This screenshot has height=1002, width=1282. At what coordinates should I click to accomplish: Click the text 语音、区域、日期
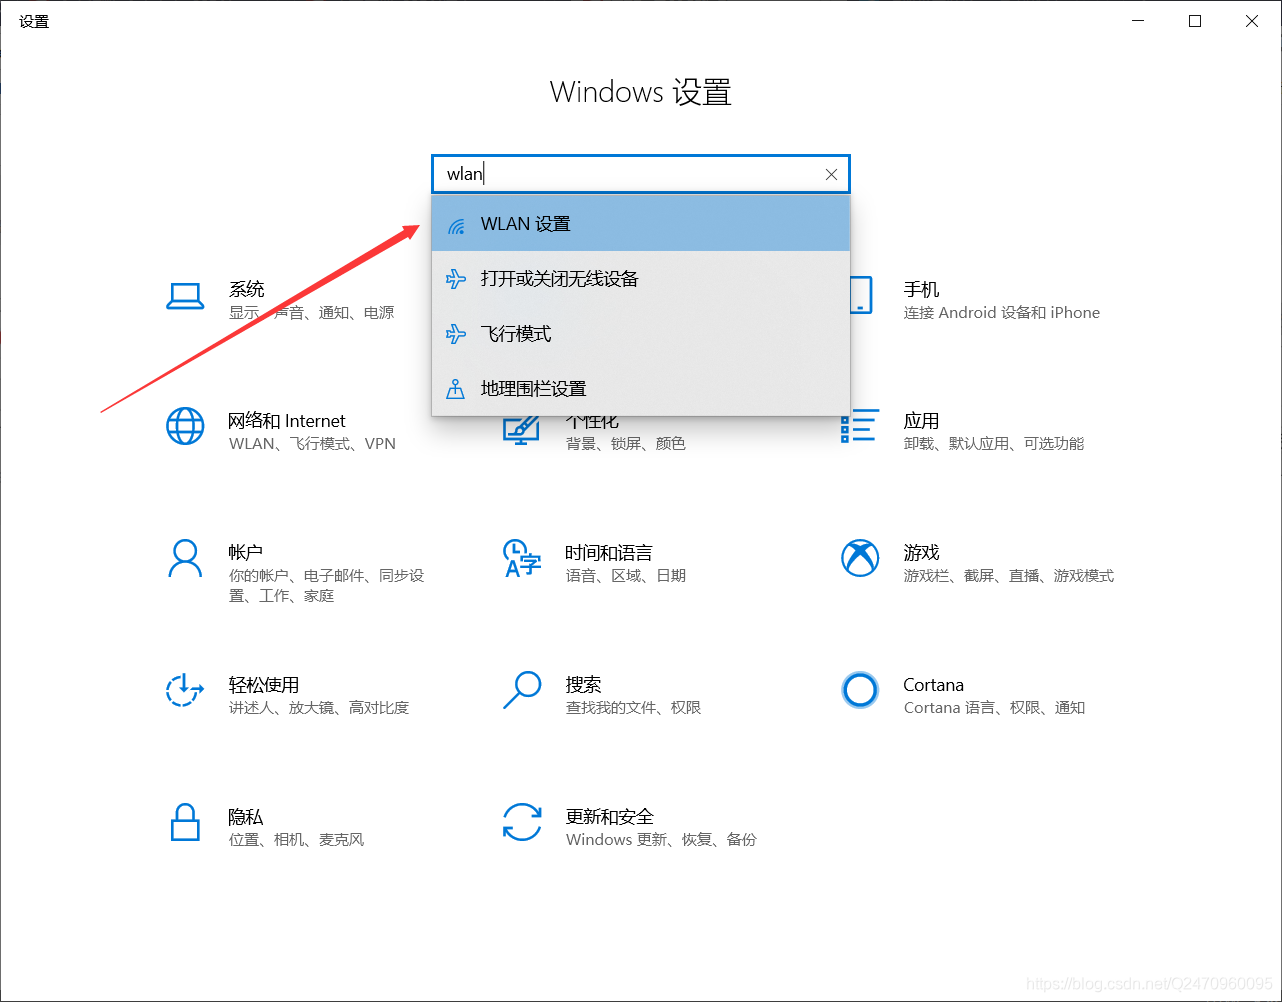(626, 576)
